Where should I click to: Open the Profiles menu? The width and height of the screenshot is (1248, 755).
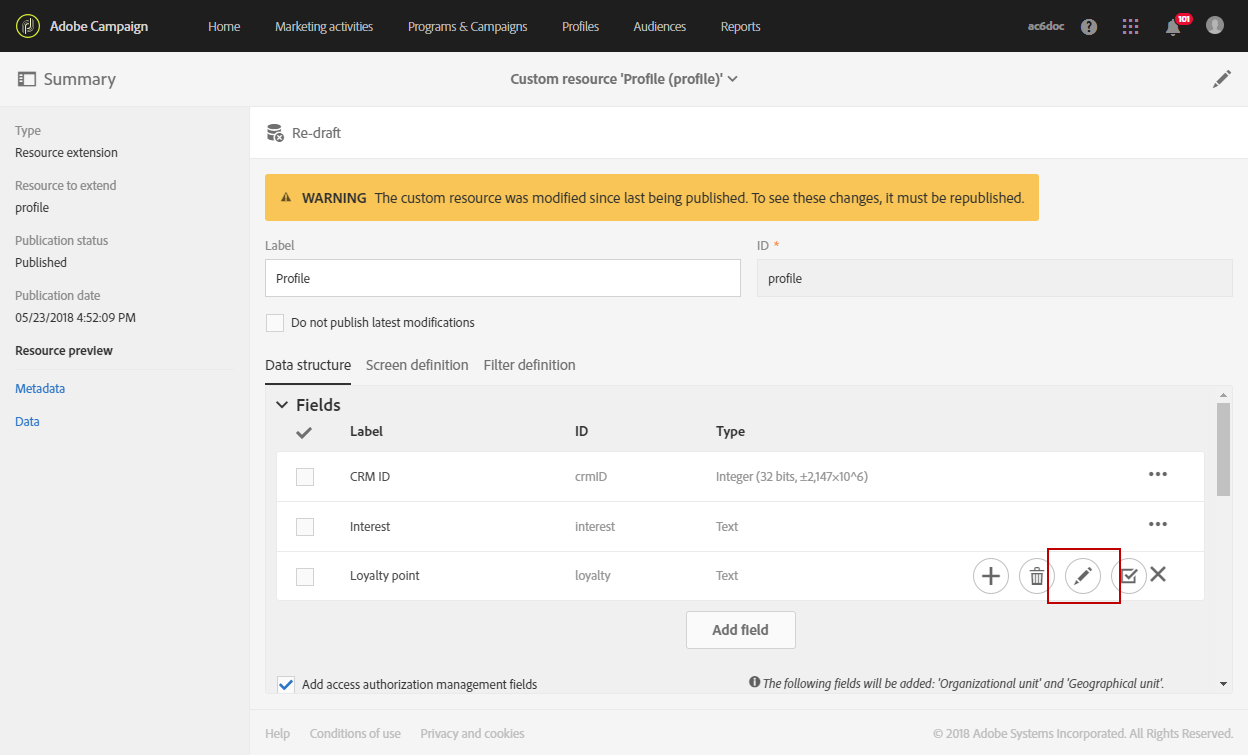tap(580, 27)
